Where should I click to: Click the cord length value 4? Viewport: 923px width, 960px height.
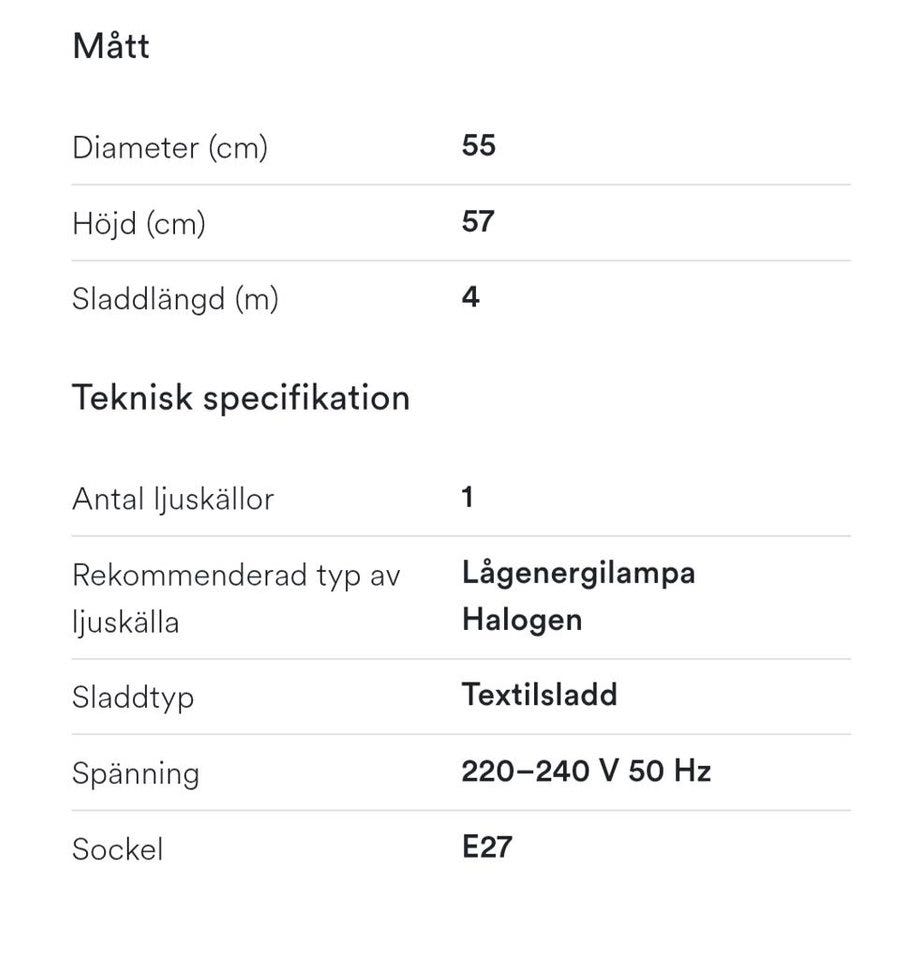471,297
